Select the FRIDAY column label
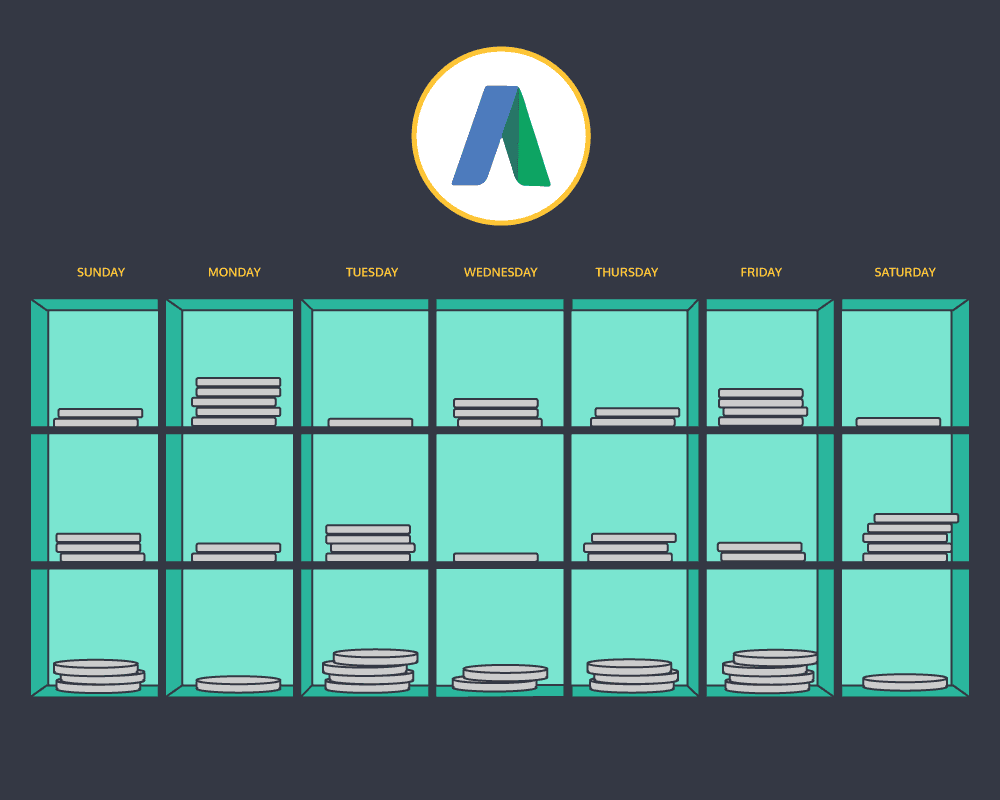The width and height of the screenshot is (1000, 800). pyautogui.click(x=761, y=272)
